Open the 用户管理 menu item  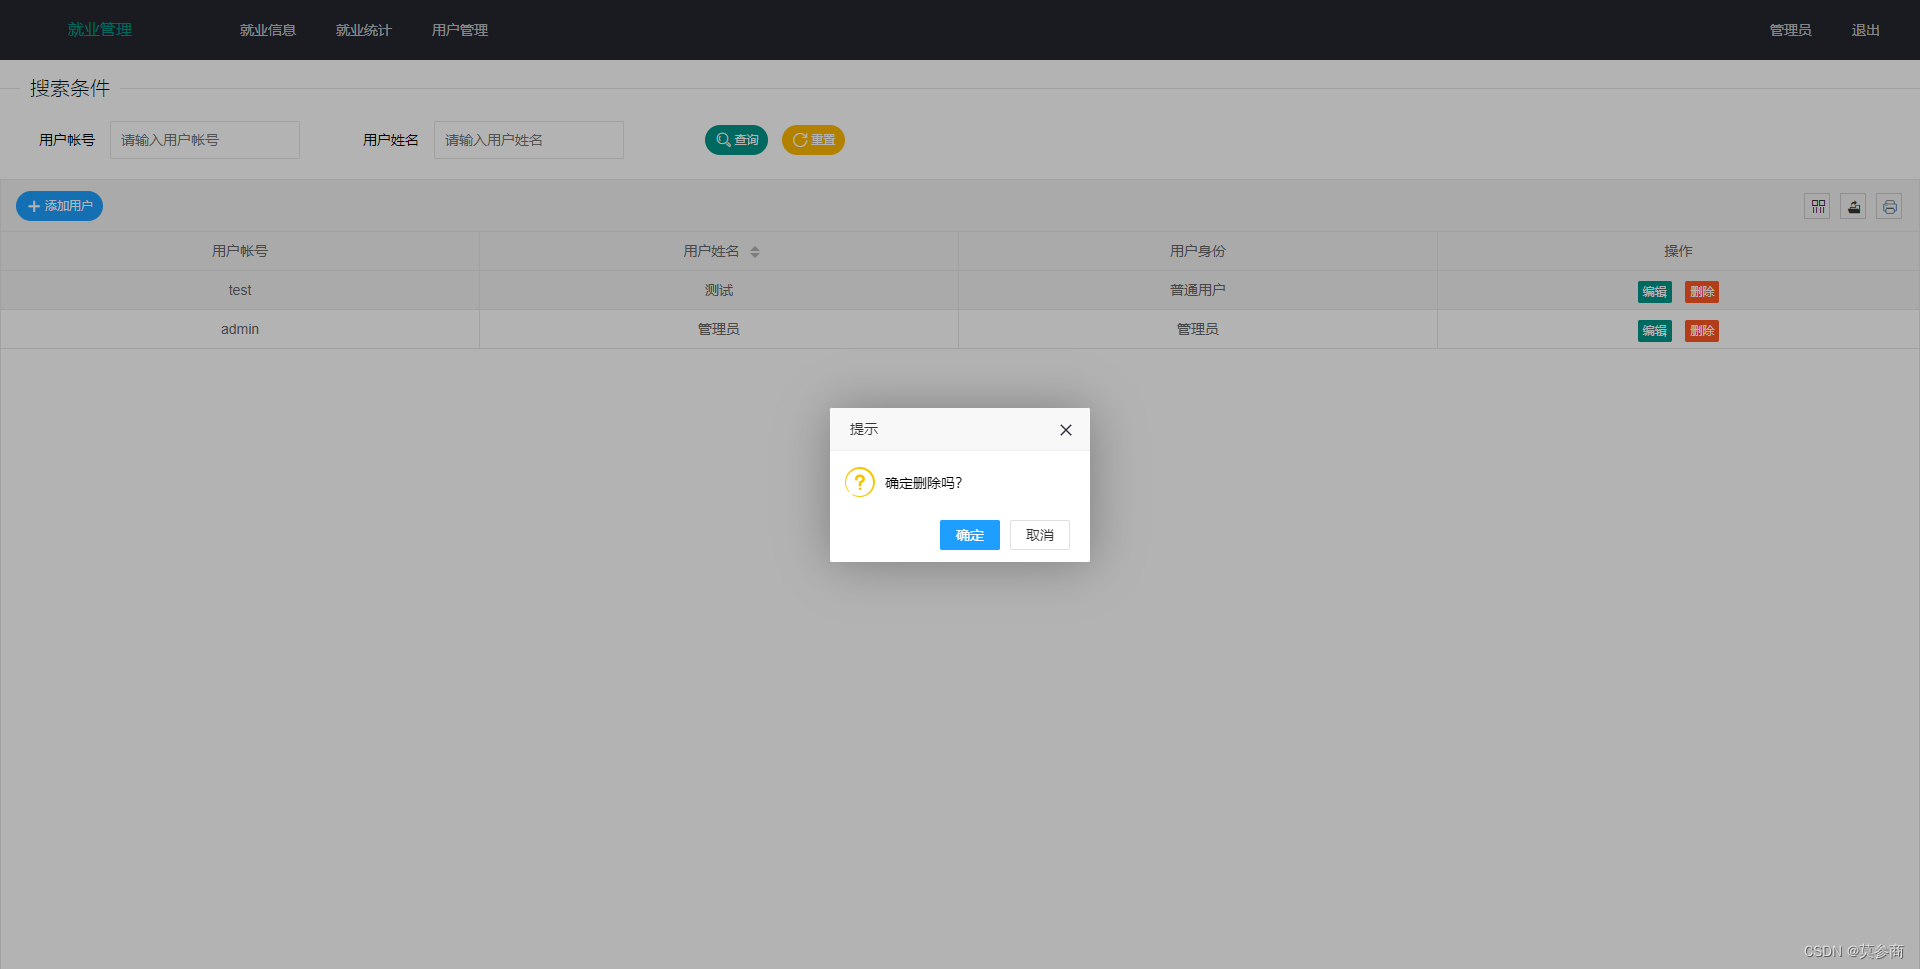(460, 30)
